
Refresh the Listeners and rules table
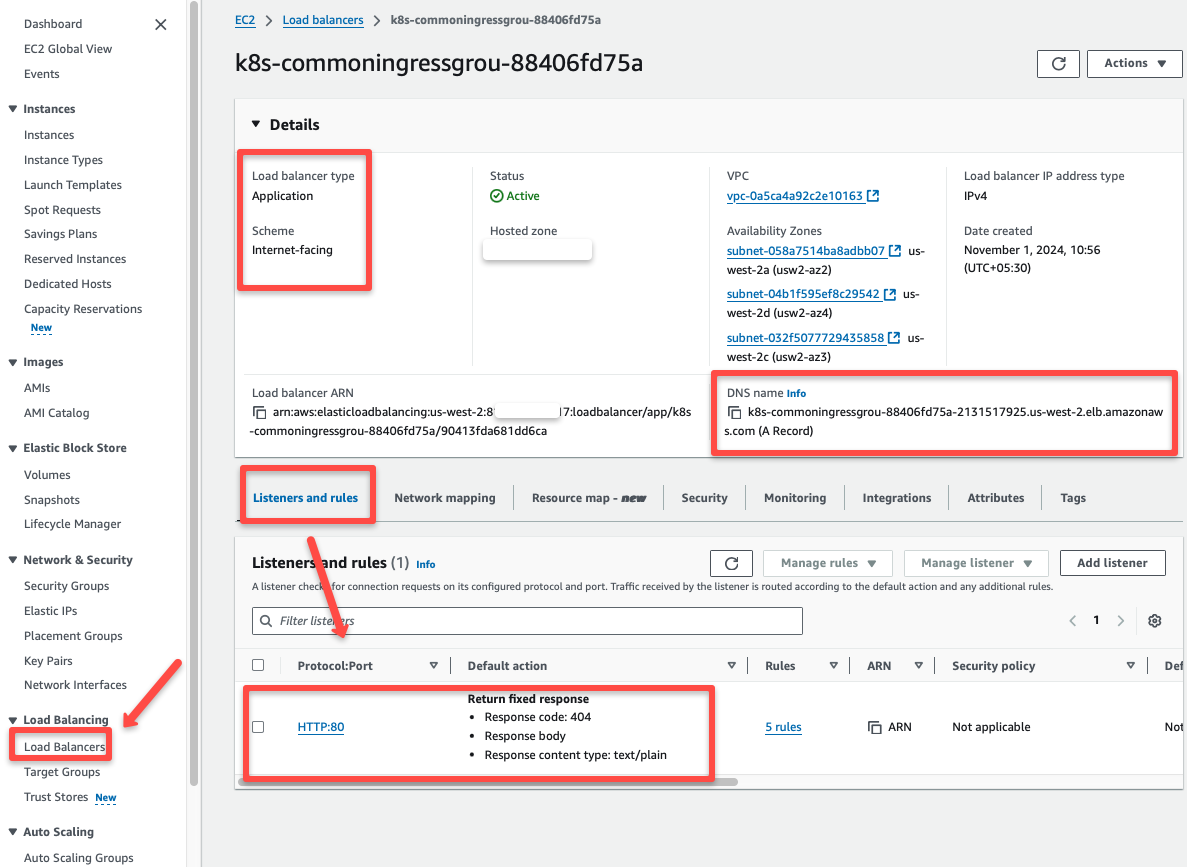[x=731, y=562]
